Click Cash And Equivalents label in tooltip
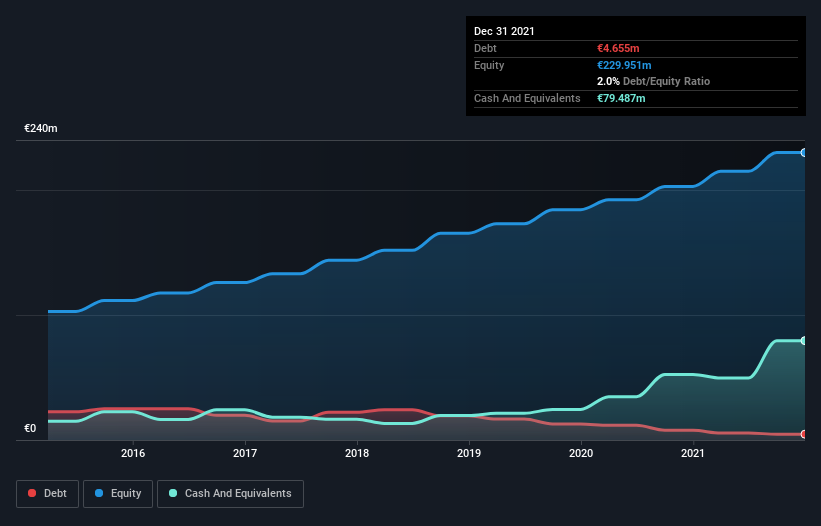This screenshot has height=526, width=821. [527, 98]
